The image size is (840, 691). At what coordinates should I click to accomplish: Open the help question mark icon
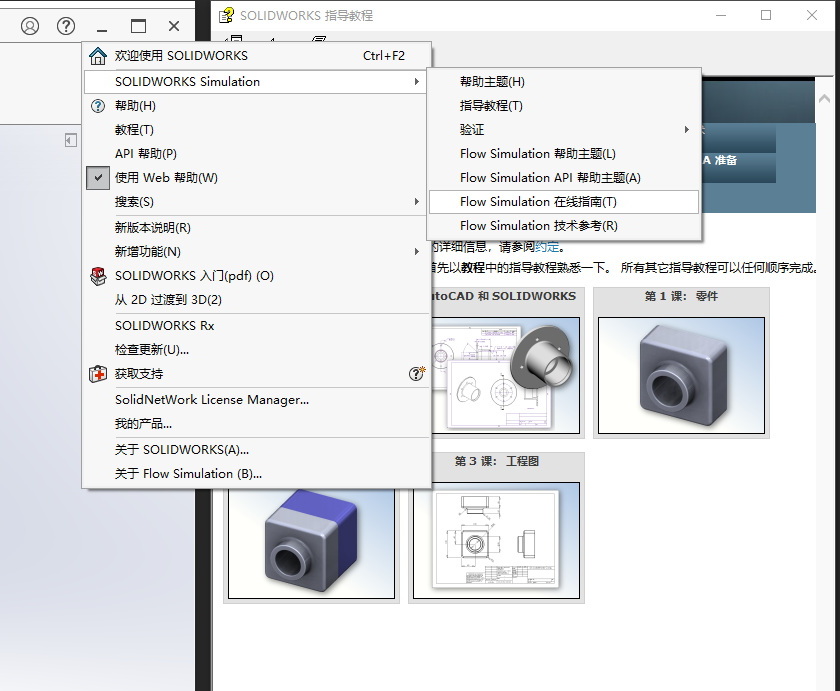[66, 26]
